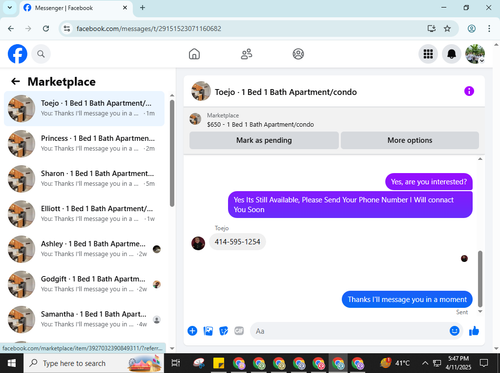Click the 'Yes, are you interested?' message

coord(429,182)
